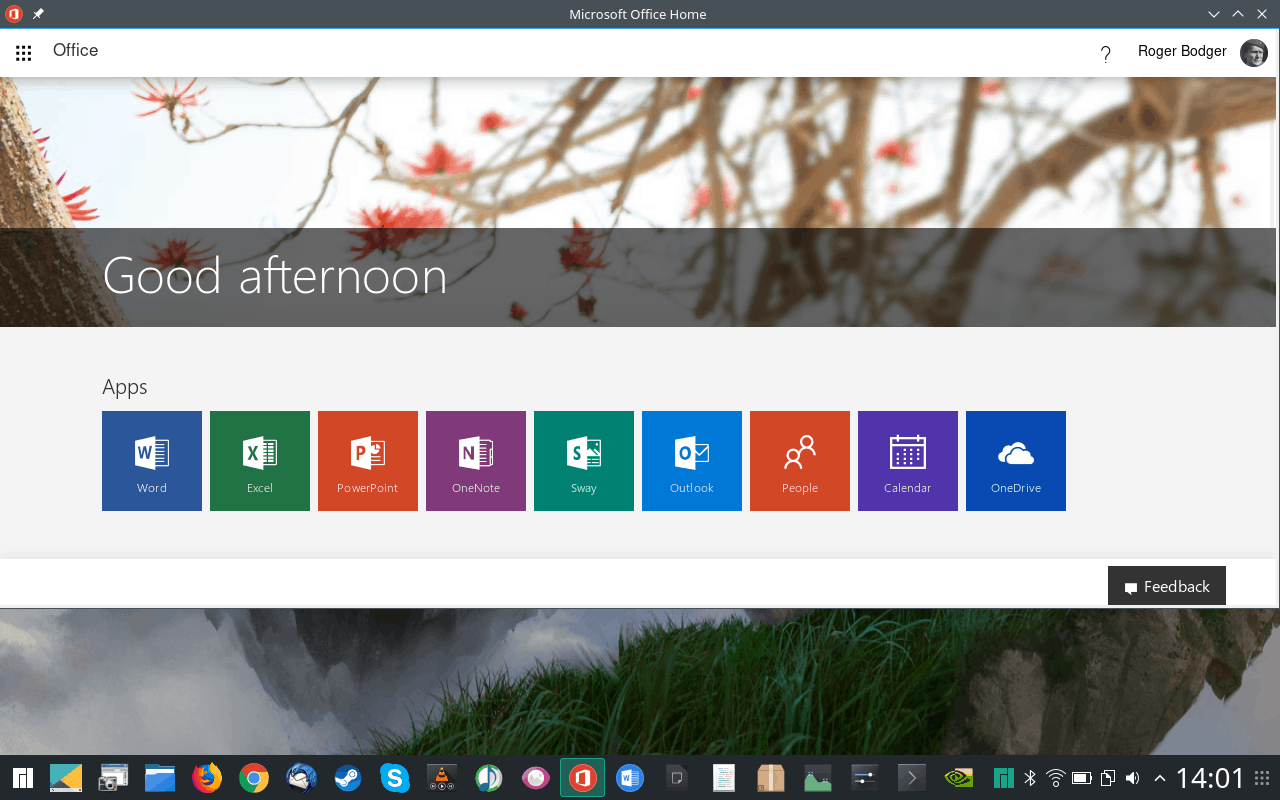This screenshot has width=1280, height=800.
Task: Open the screenshot camera tool in the taskbar
Action: tap(113, 778)
